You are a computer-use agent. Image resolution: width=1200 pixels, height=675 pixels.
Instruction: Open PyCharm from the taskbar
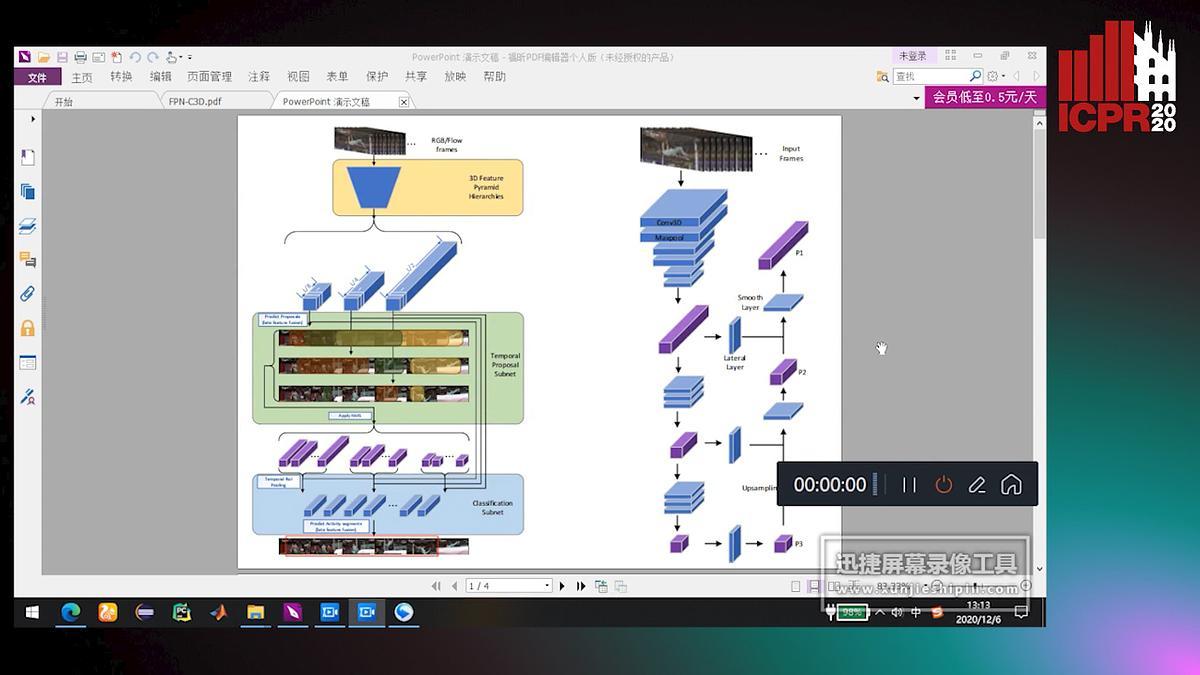pyautogui.click(x=181, y=612)
